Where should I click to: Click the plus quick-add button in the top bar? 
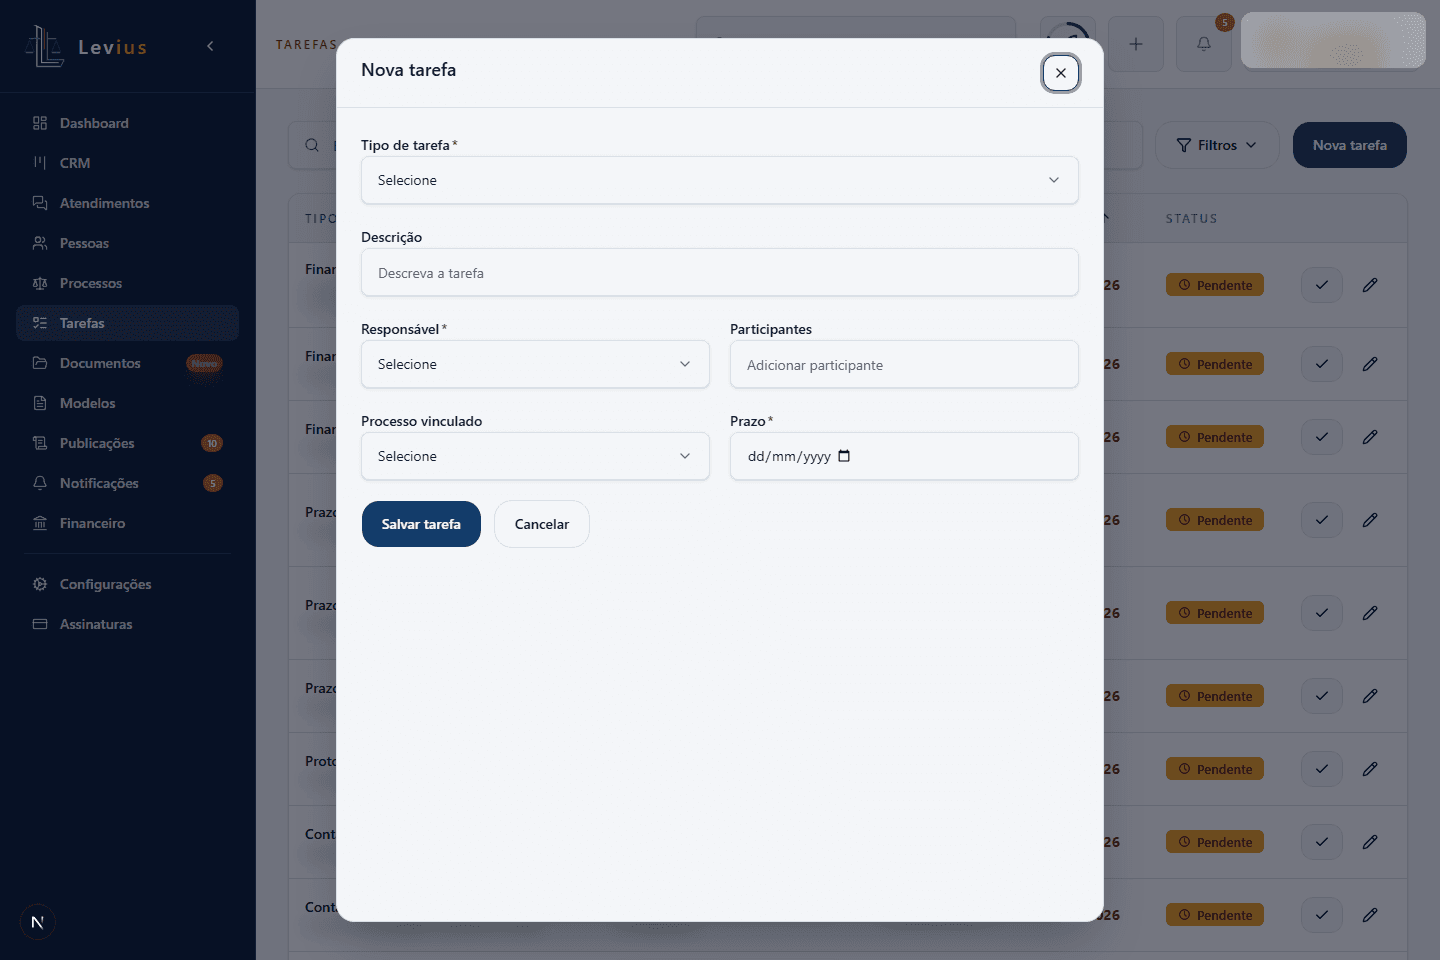click(x=1136, y=44)
